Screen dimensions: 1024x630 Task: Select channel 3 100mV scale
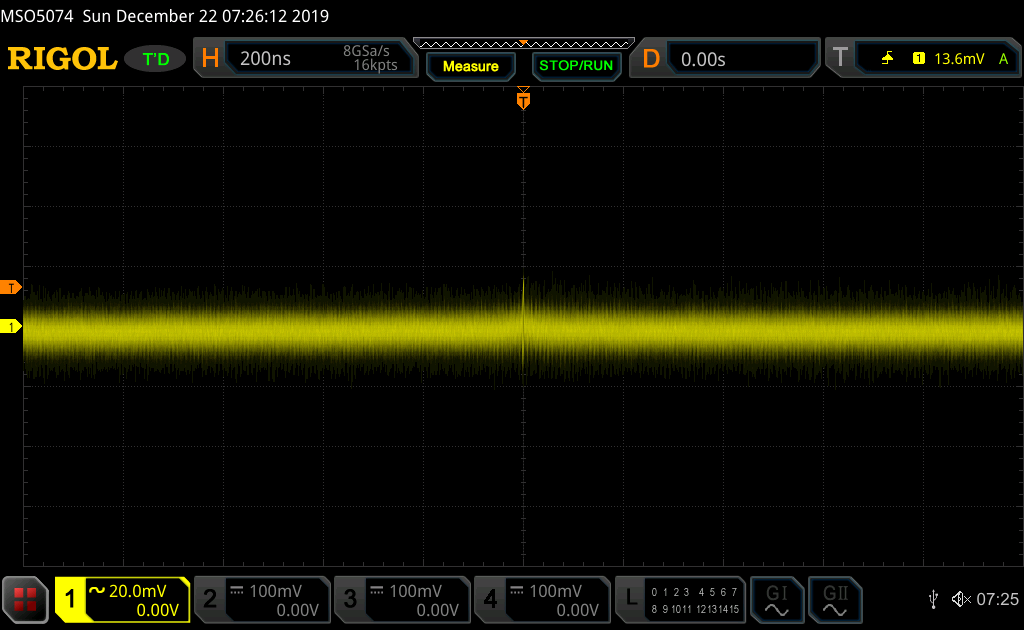(x=415, y=591)
